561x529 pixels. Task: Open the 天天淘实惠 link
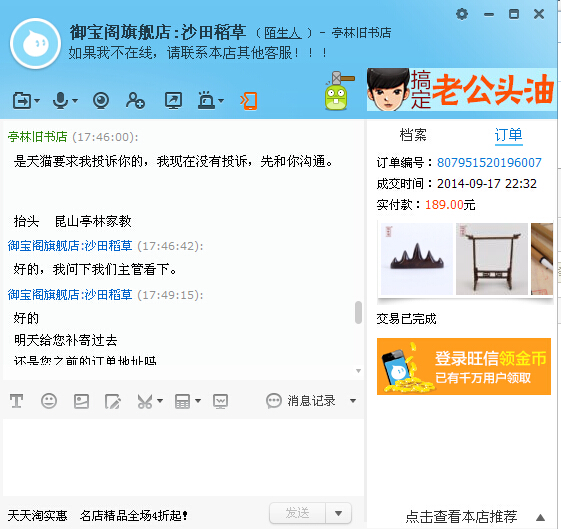(38, 515)
